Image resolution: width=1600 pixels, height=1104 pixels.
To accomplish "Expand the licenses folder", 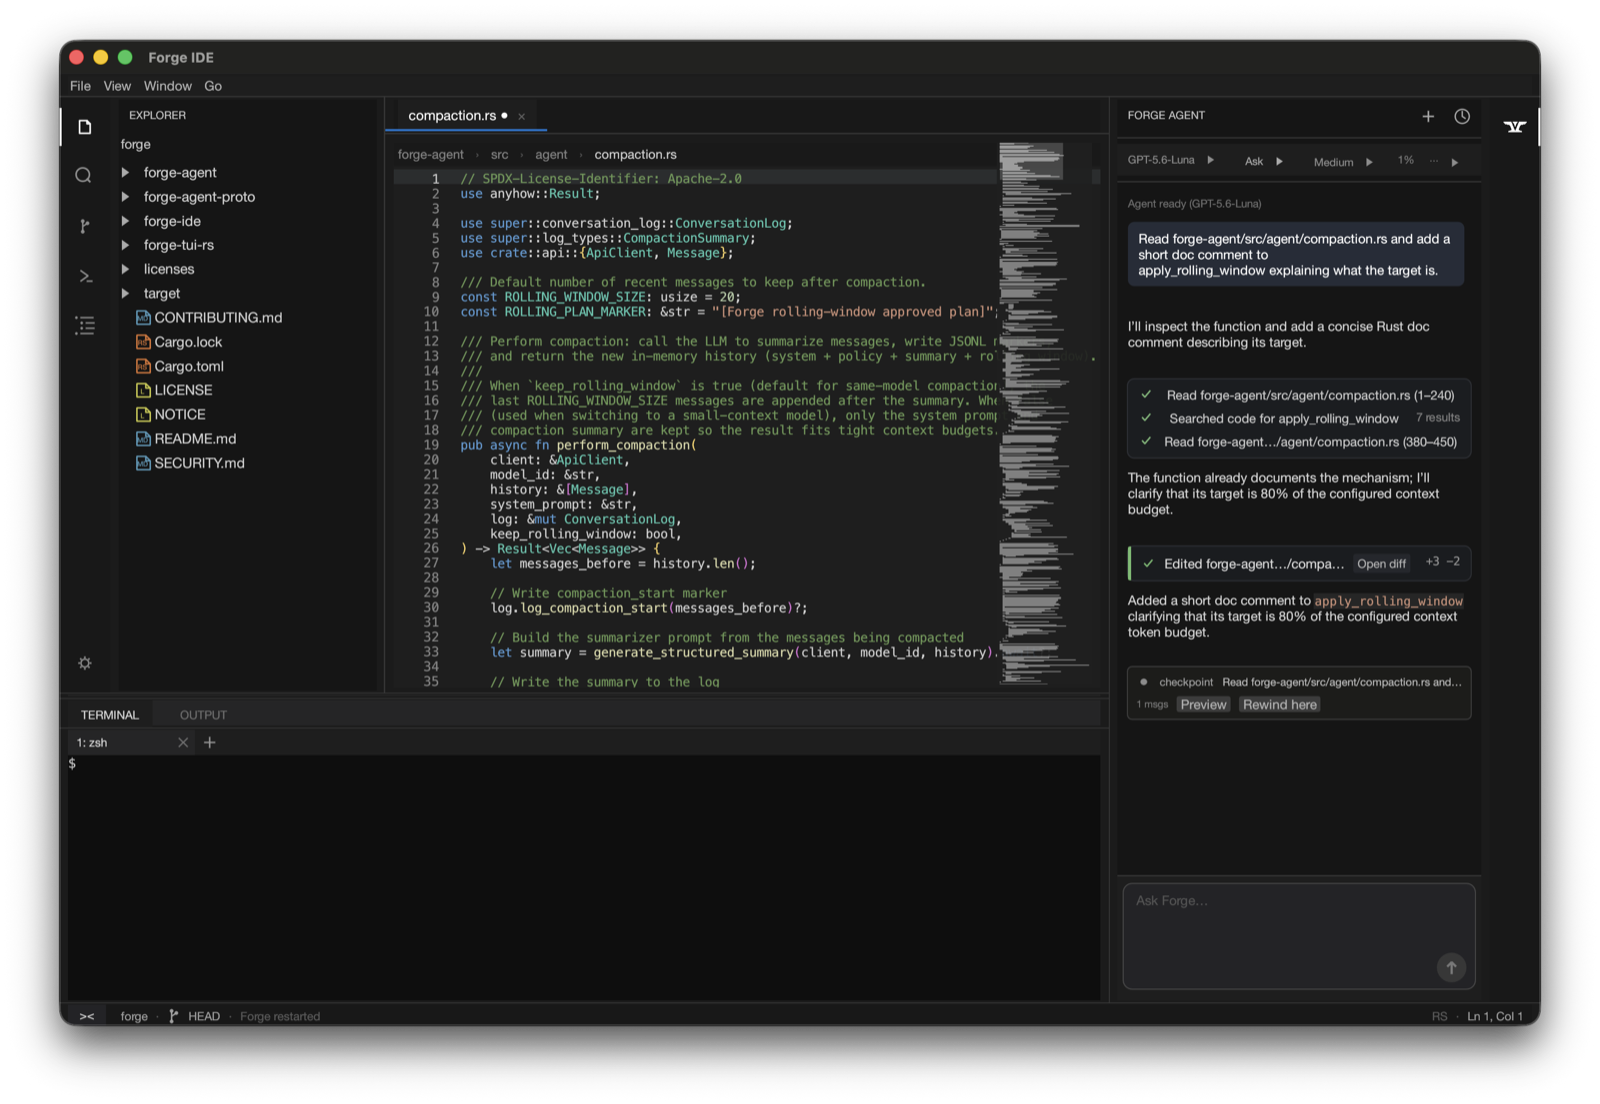I will click(125, 269).
